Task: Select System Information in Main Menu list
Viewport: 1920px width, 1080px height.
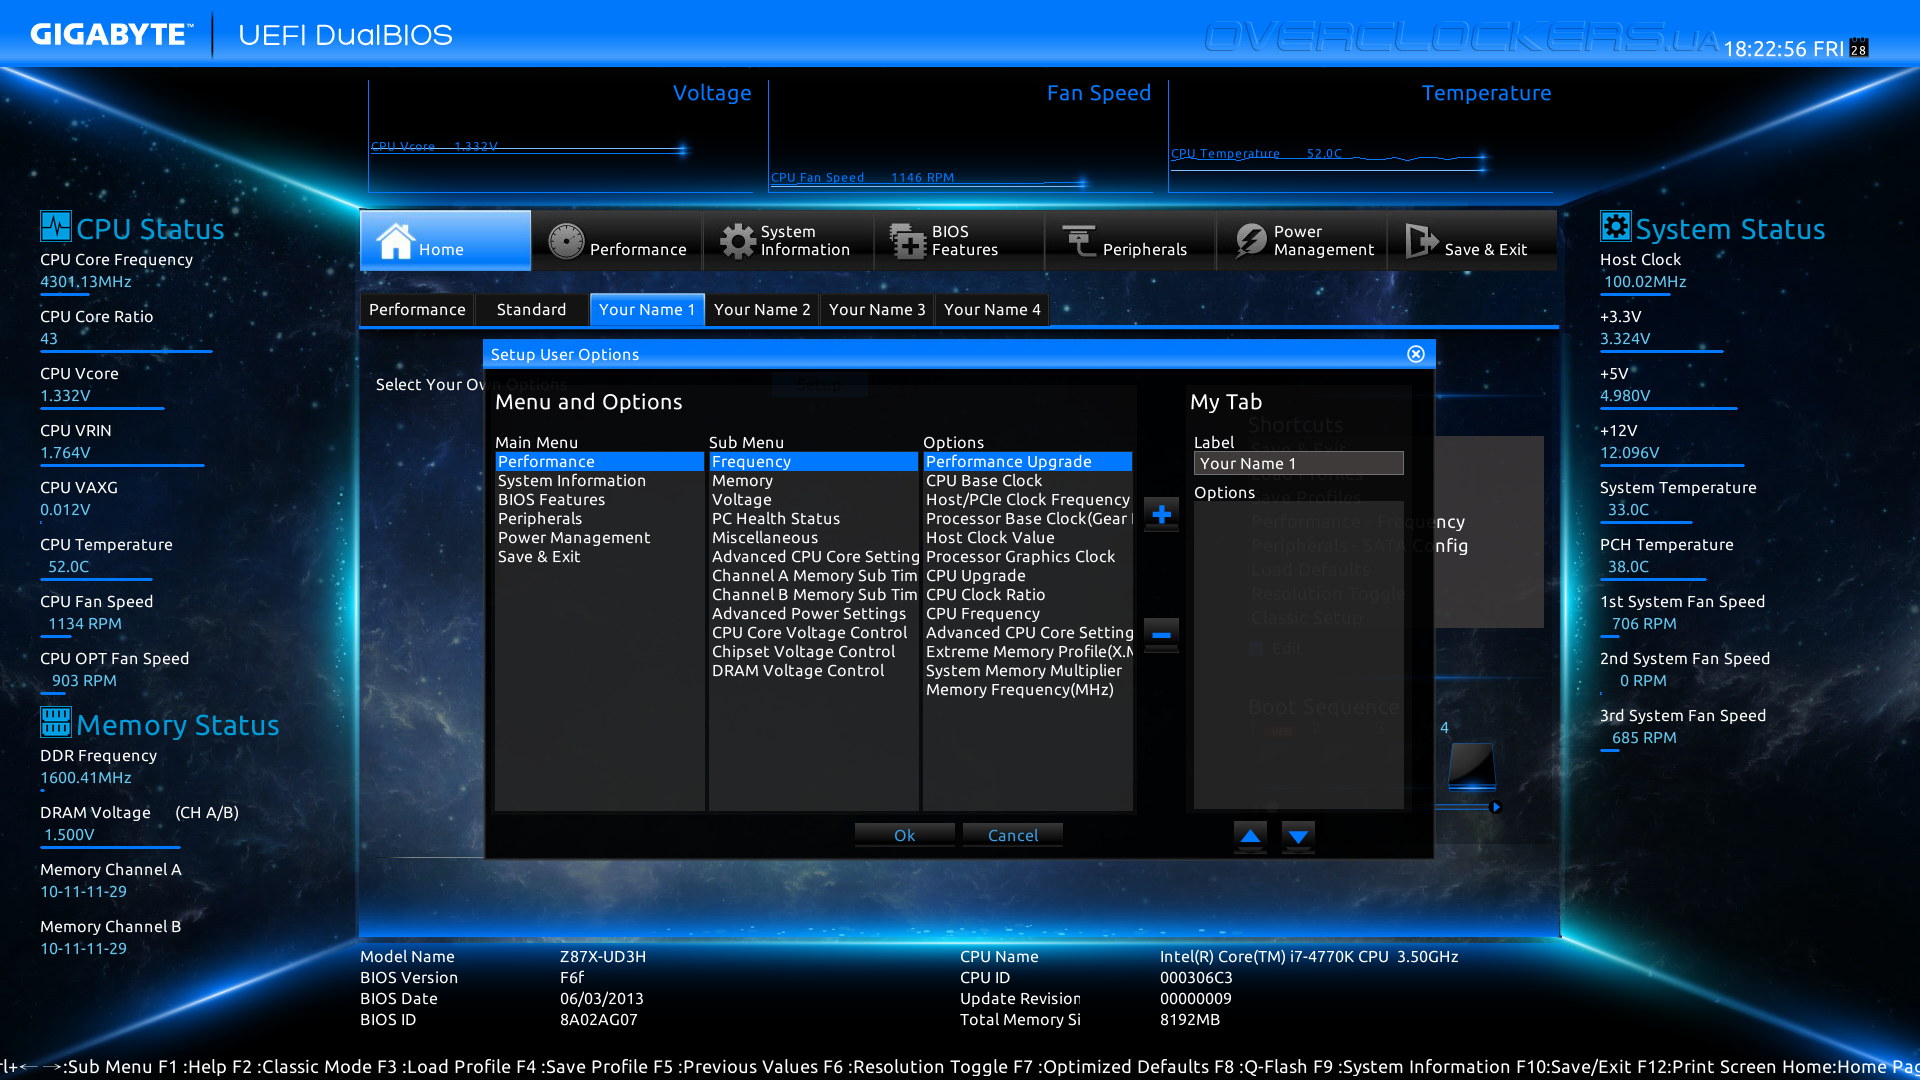Action: pyautogui.click(x=600, y=480)
